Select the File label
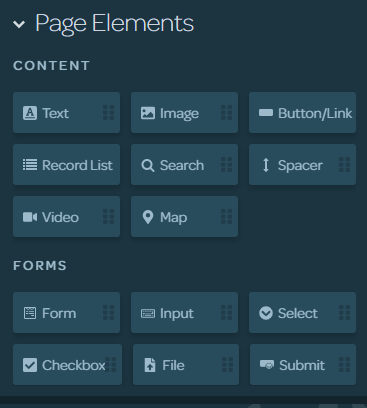The image size is (367, 408). coord(173,365)
